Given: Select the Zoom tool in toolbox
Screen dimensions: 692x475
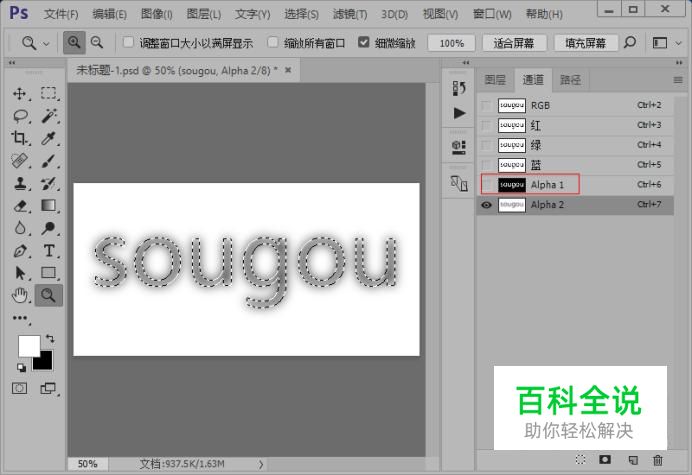Looking at the screenshot, I should point(49,295).
